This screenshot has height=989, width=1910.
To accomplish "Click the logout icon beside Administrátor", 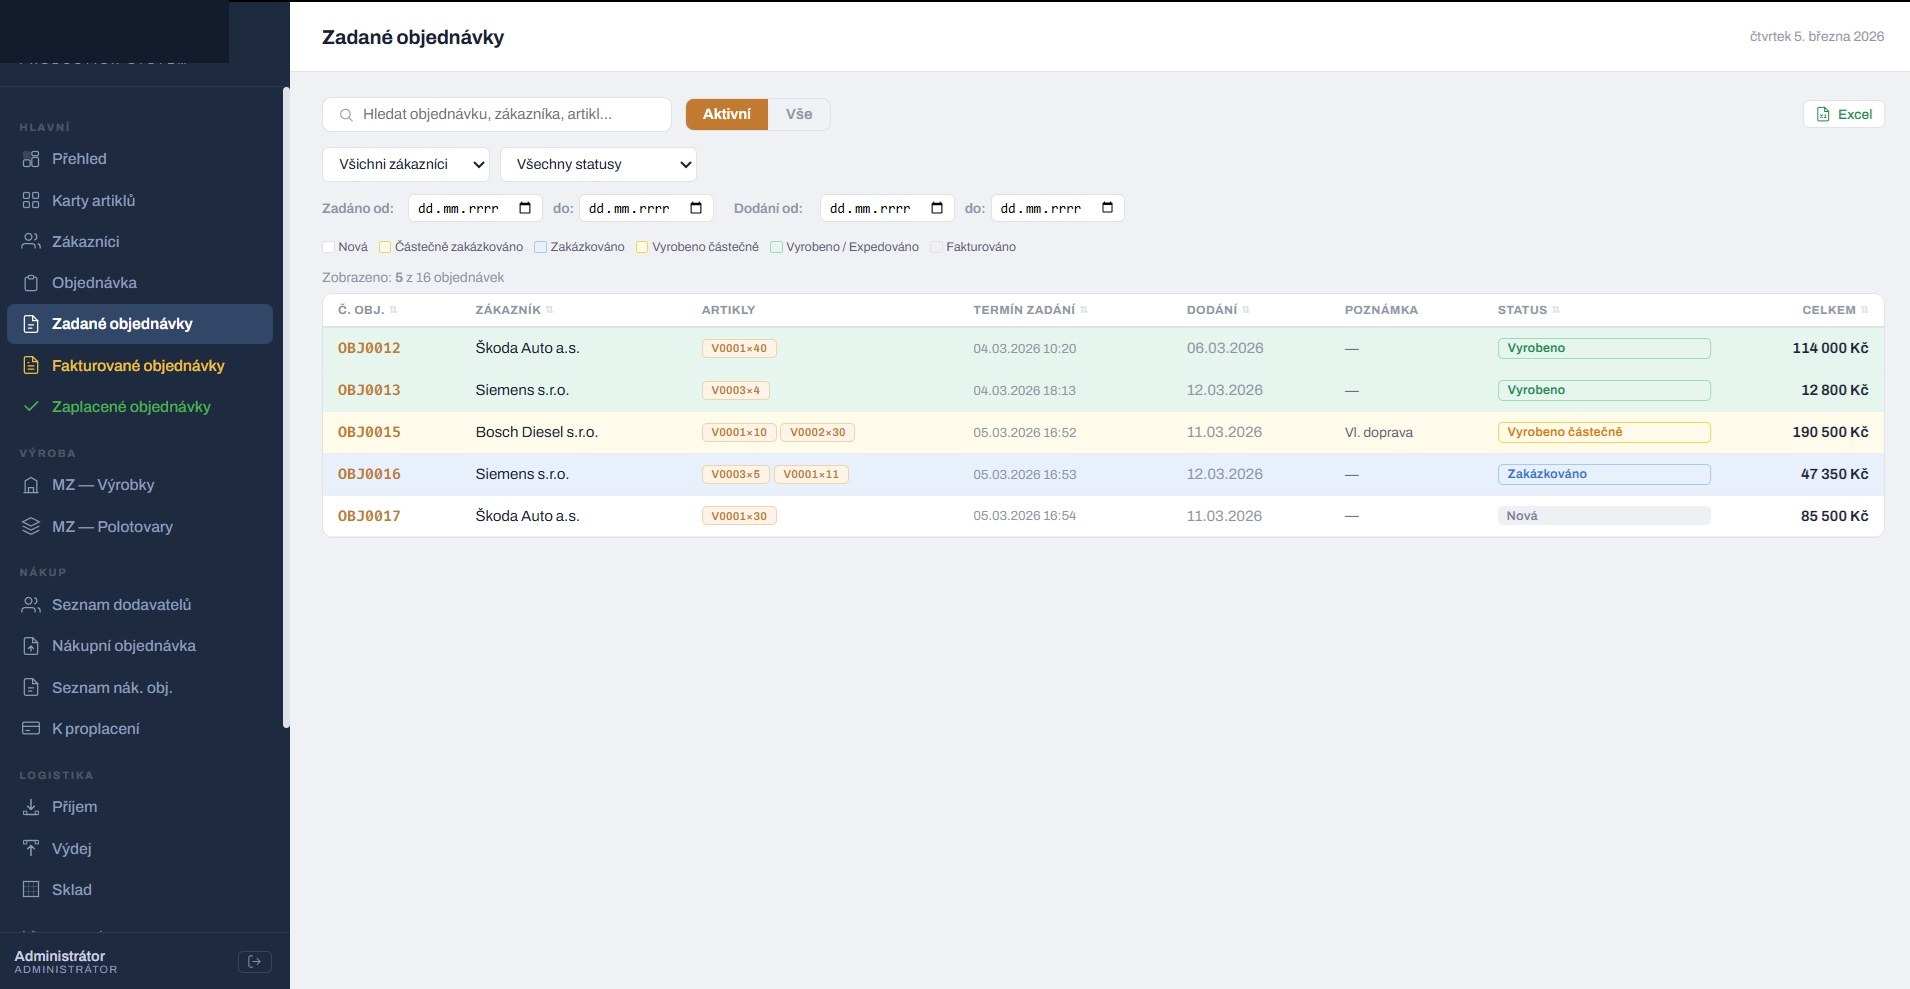I will pyautogui.click(x=254, y=961).
